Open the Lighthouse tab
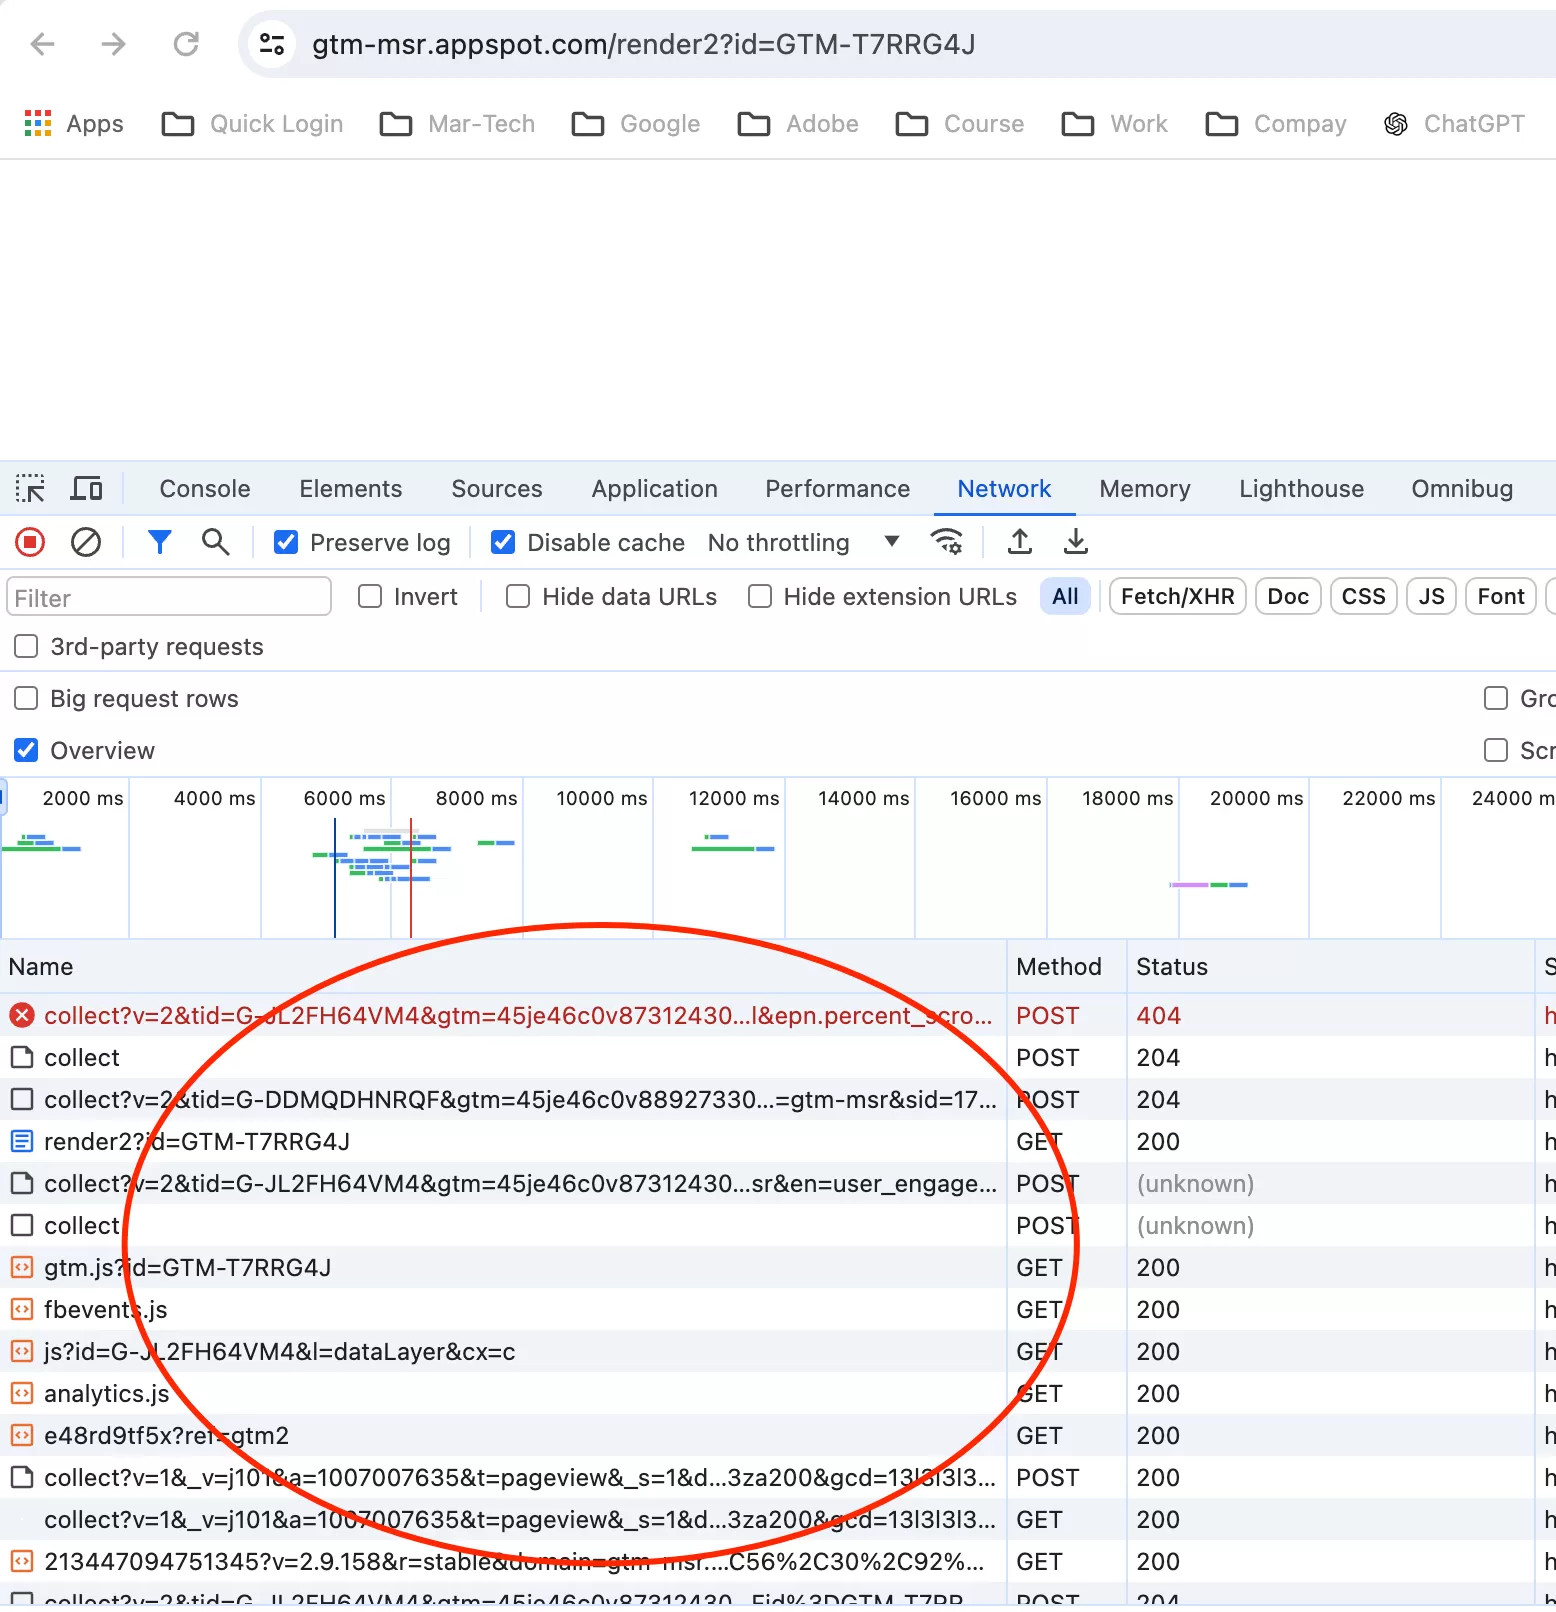The image size is (1556, 1612). [x=1302, y=489]
